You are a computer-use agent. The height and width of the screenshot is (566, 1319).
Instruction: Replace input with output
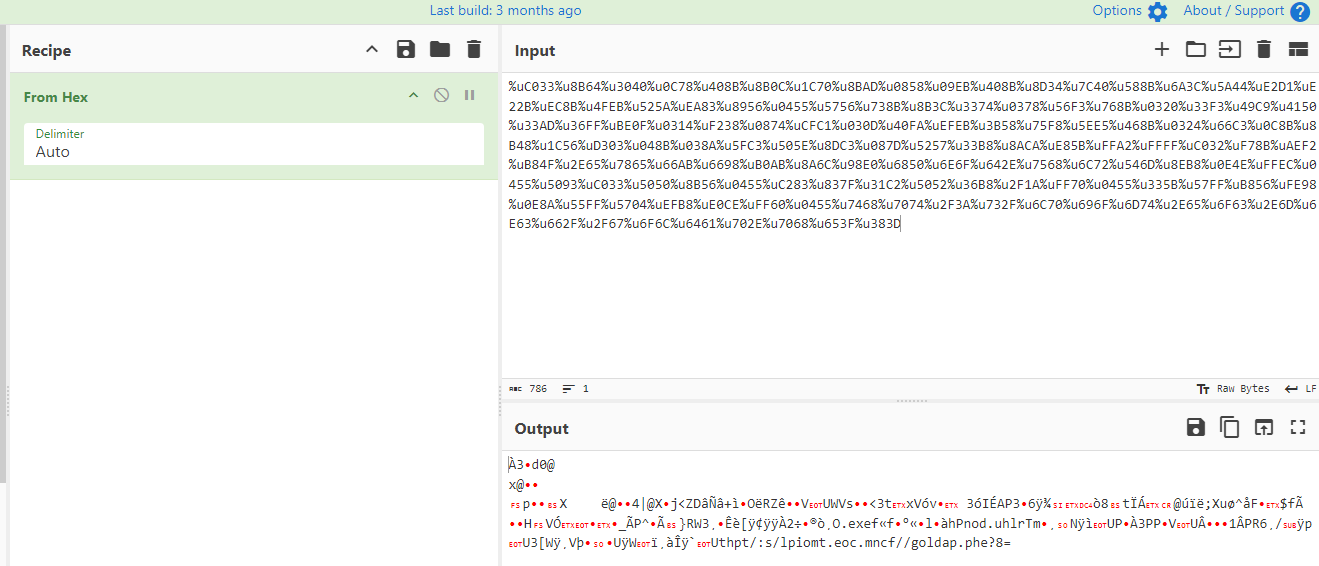(x=1264, y=428)
